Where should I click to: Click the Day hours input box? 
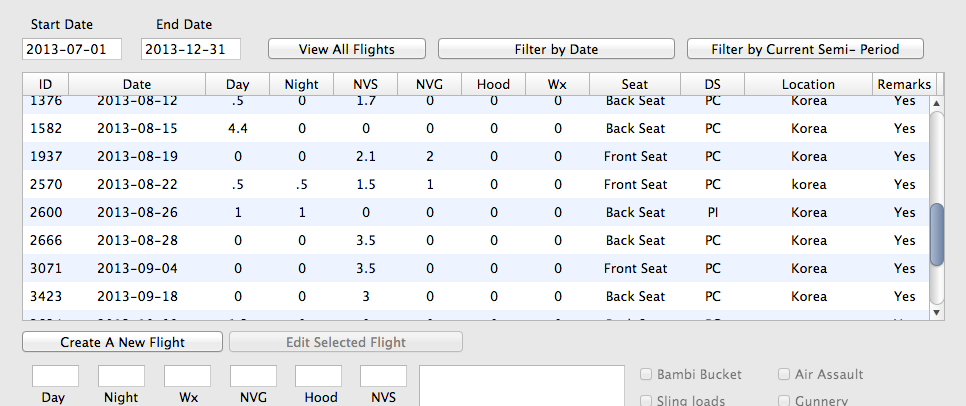click(x=55, y=376)
